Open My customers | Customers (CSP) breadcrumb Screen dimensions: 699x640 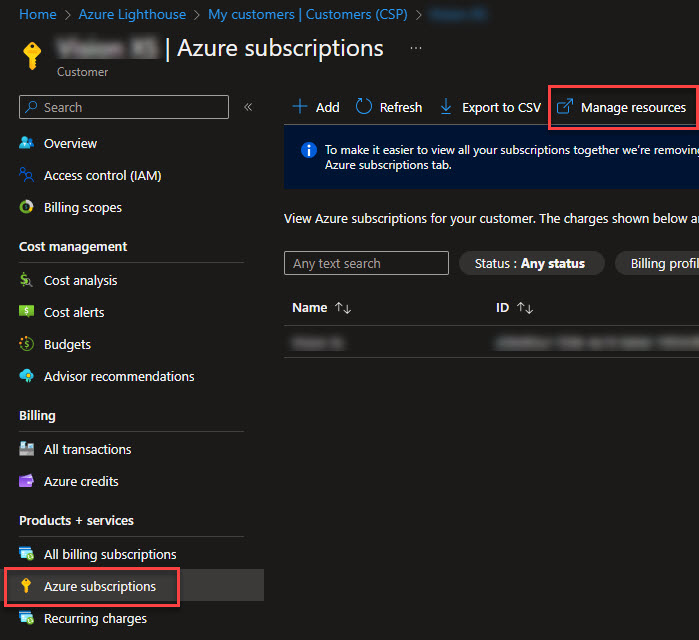point(308,14)
